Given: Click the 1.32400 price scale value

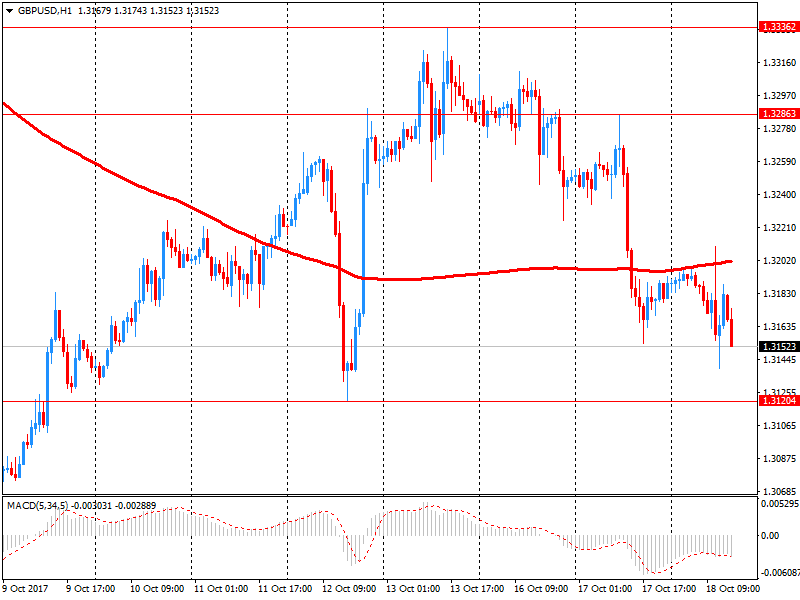Looking at the screenshot, I should click(780, 194).
